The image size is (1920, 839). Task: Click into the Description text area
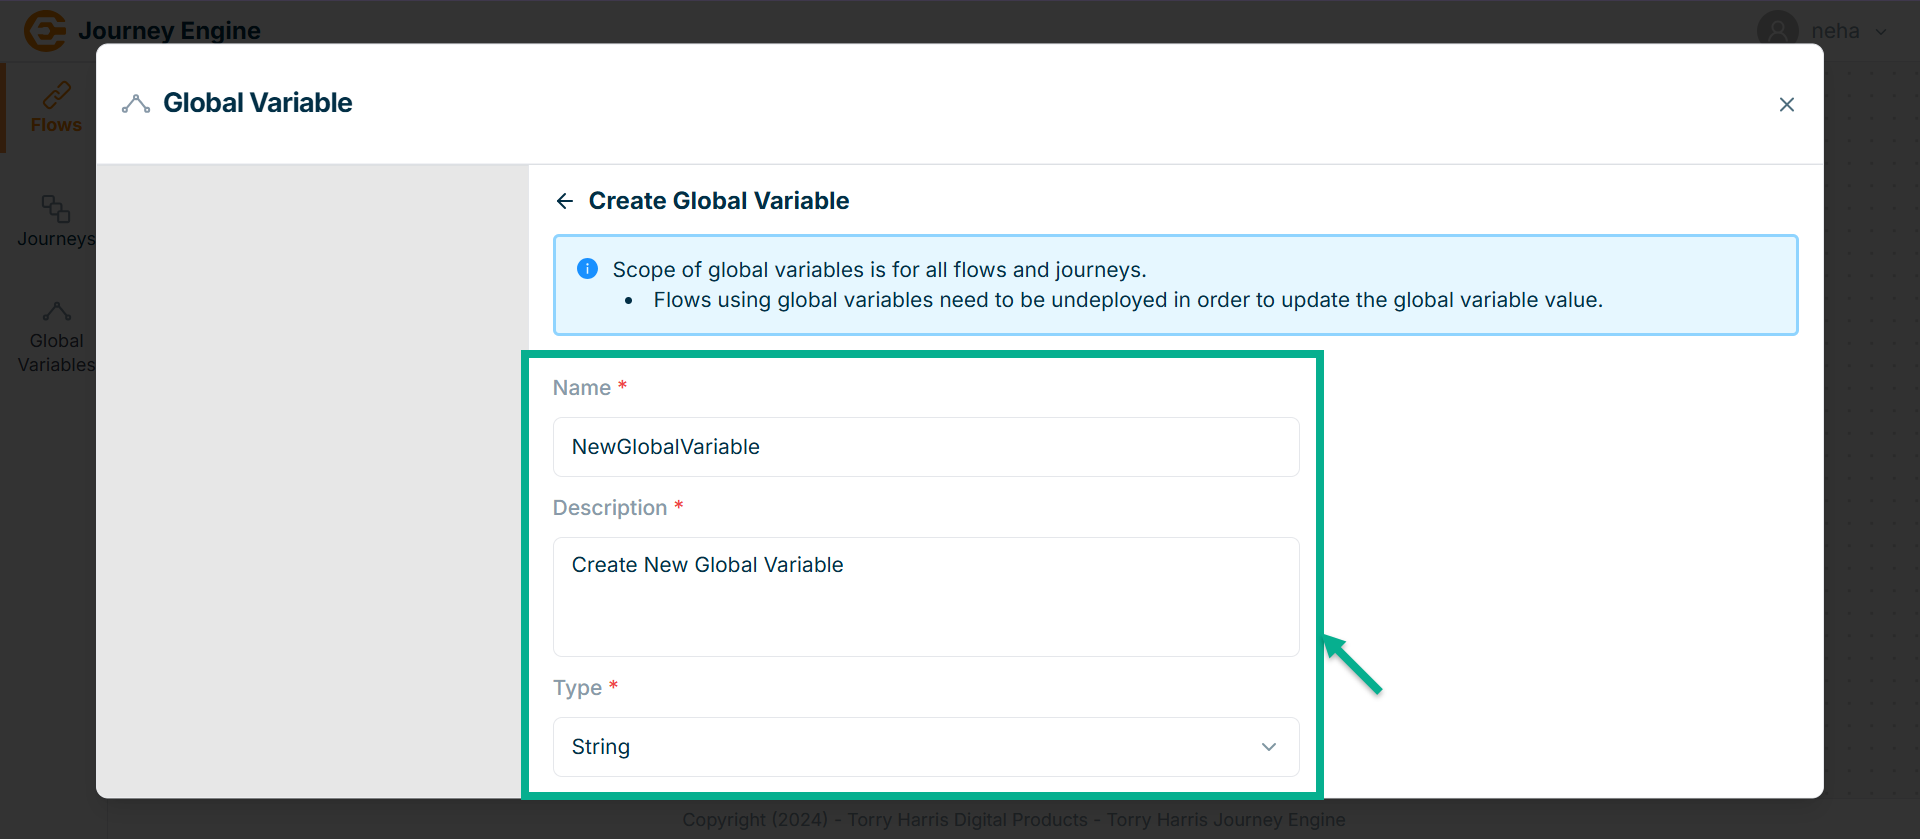[925, 597]
